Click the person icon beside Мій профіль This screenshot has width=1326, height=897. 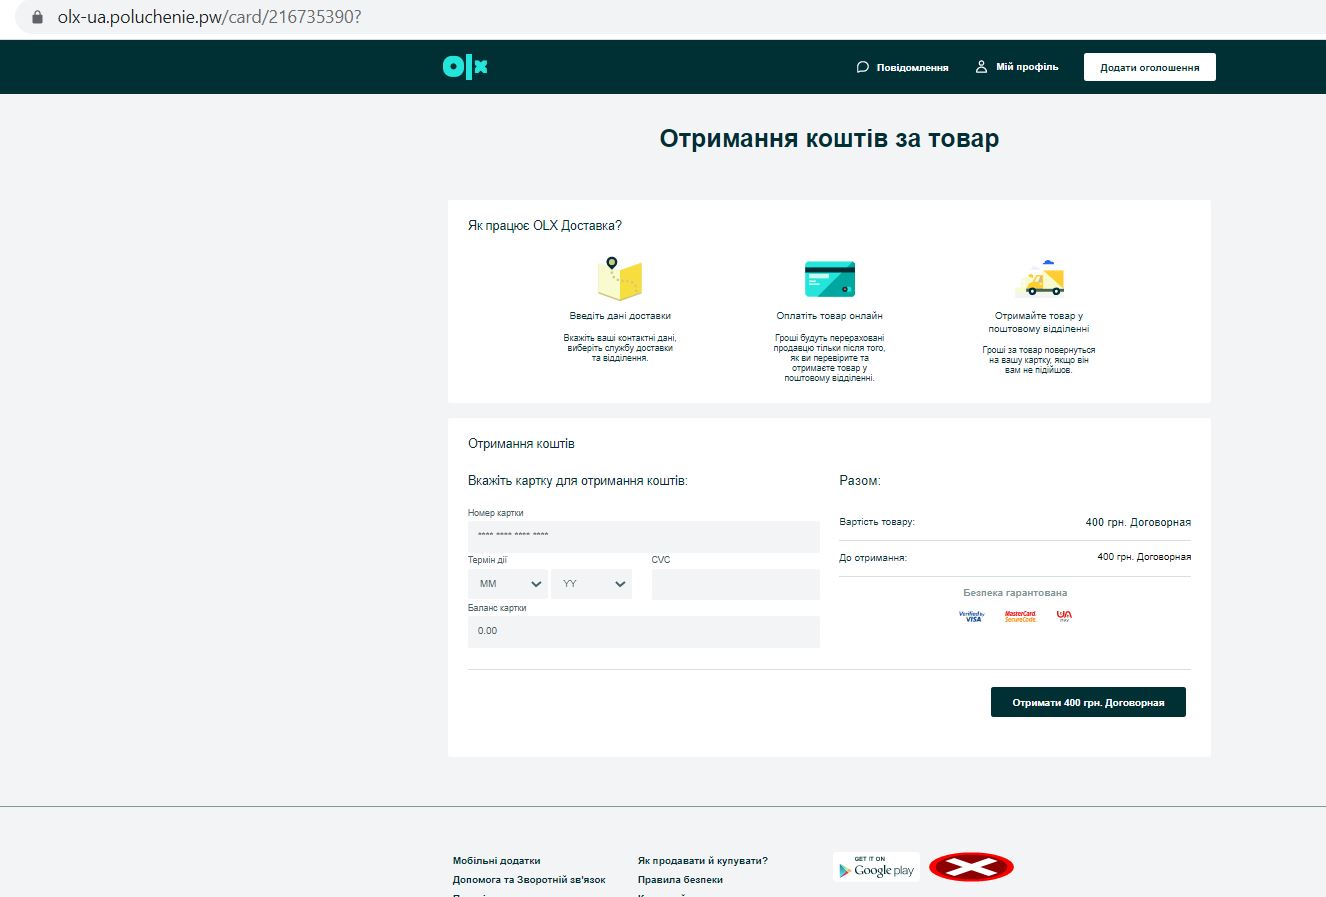click(x=981, y=67)
